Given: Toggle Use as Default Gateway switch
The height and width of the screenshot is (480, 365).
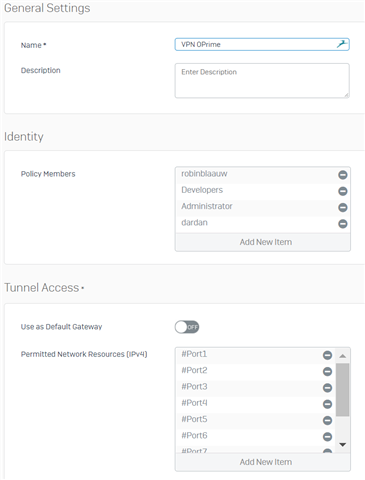Looking at the screenshot, I should click(187, 327).
